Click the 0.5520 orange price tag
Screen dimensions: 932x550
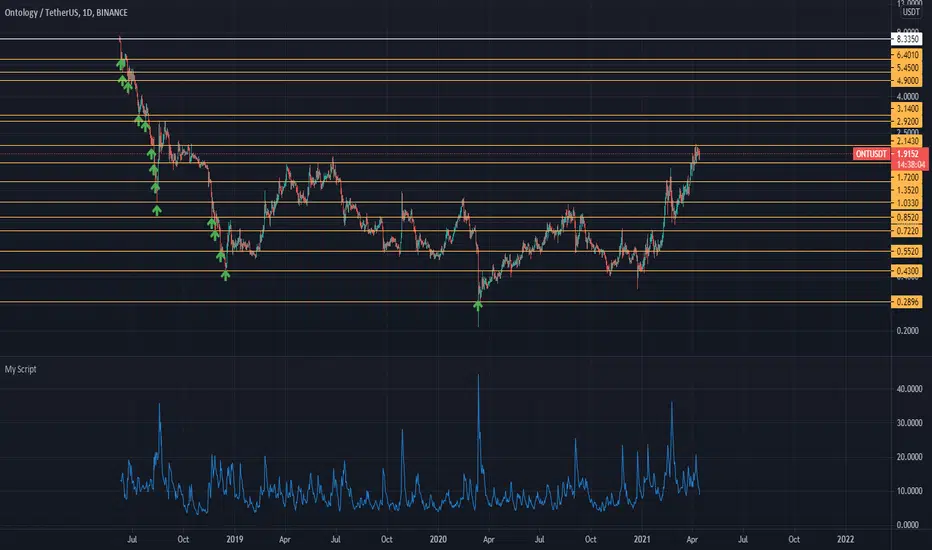coord(906,252)
